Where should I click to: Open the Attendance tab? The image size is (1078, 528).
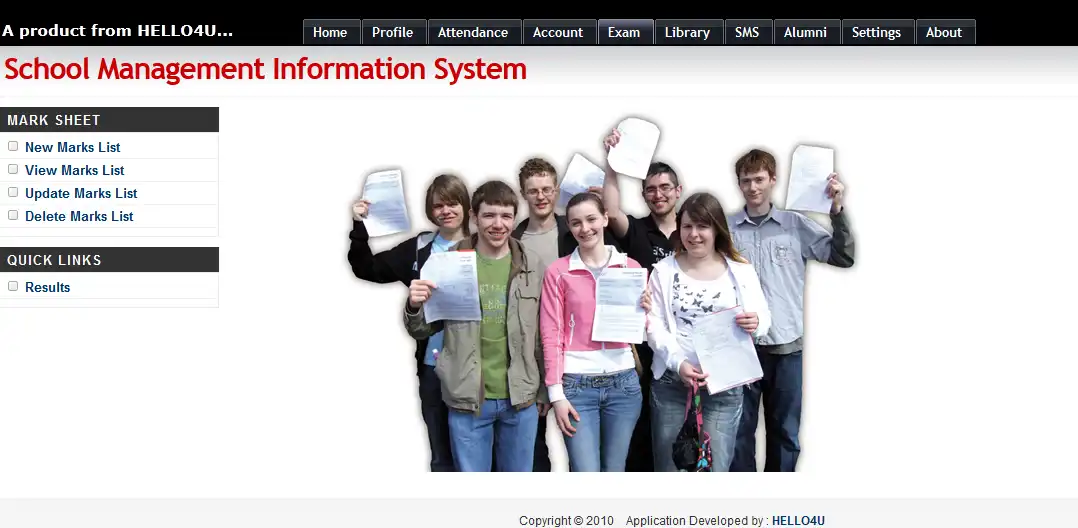click(x=473, y=32)
